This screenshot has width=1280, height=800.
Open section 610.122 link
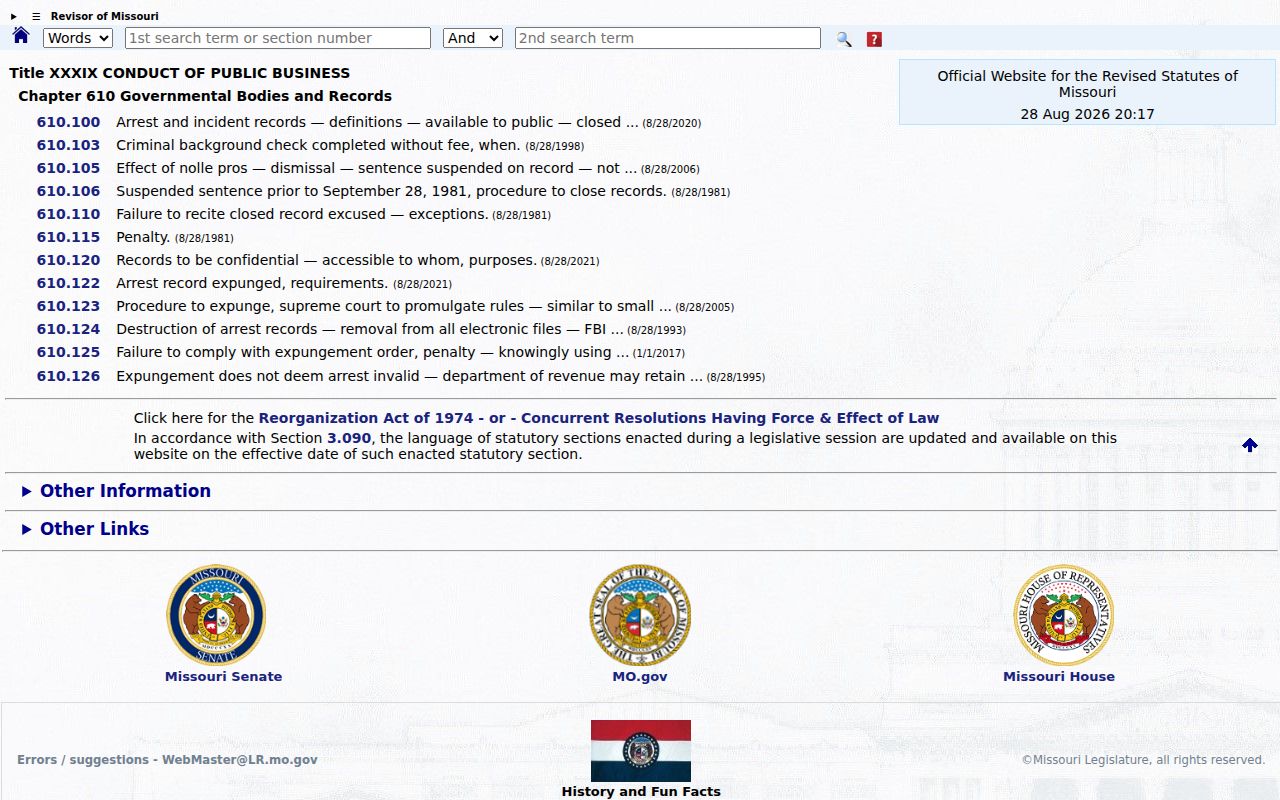[68, 283]
